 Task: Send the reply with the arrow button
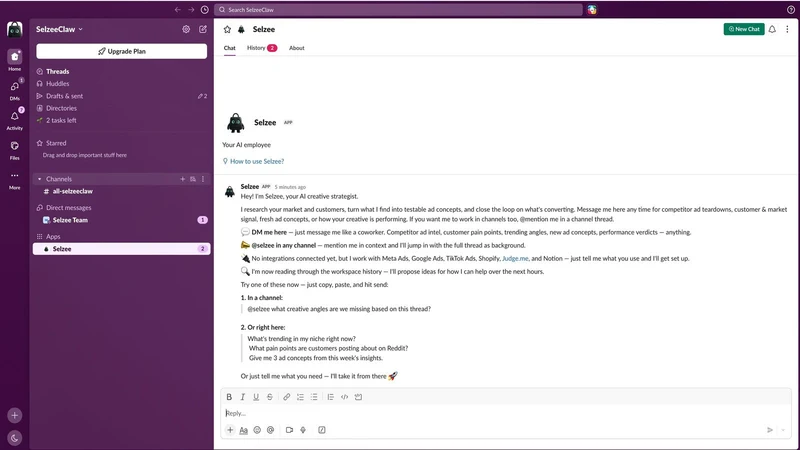coord(770,430)
